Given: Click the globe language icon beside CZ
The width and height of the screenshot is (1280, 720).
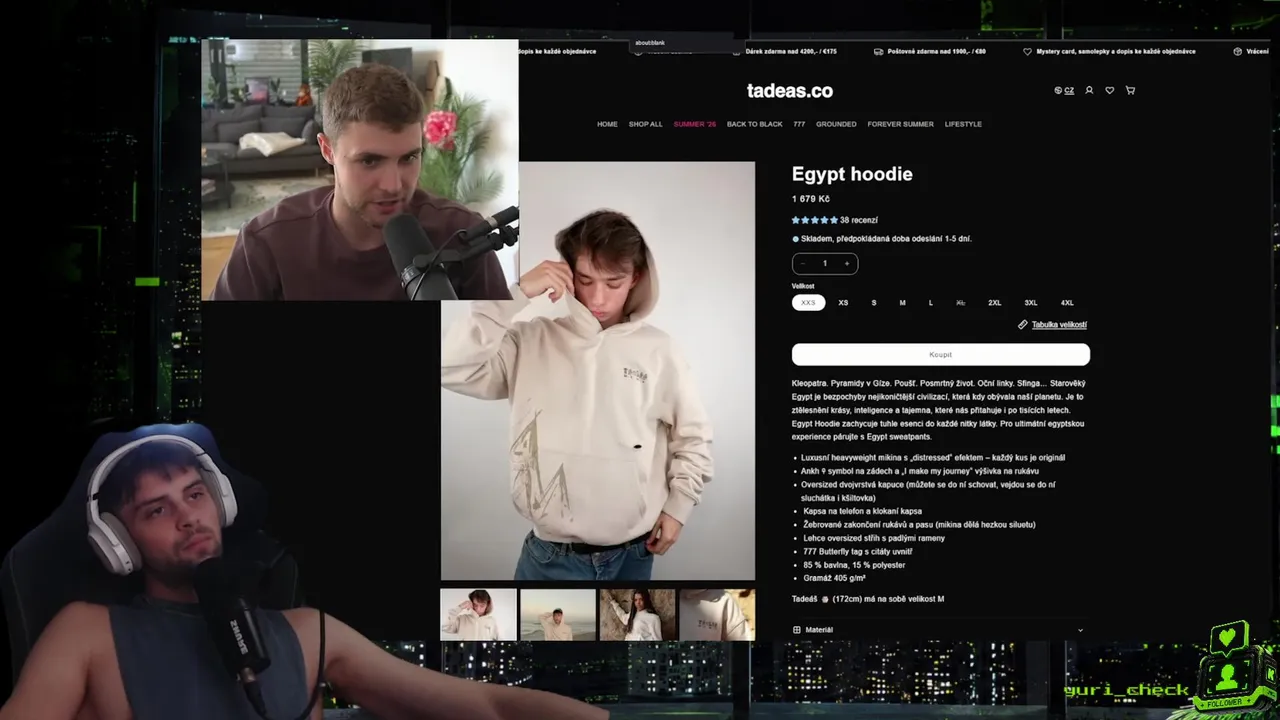Looking at the screenshot, I should point(1058,90).
